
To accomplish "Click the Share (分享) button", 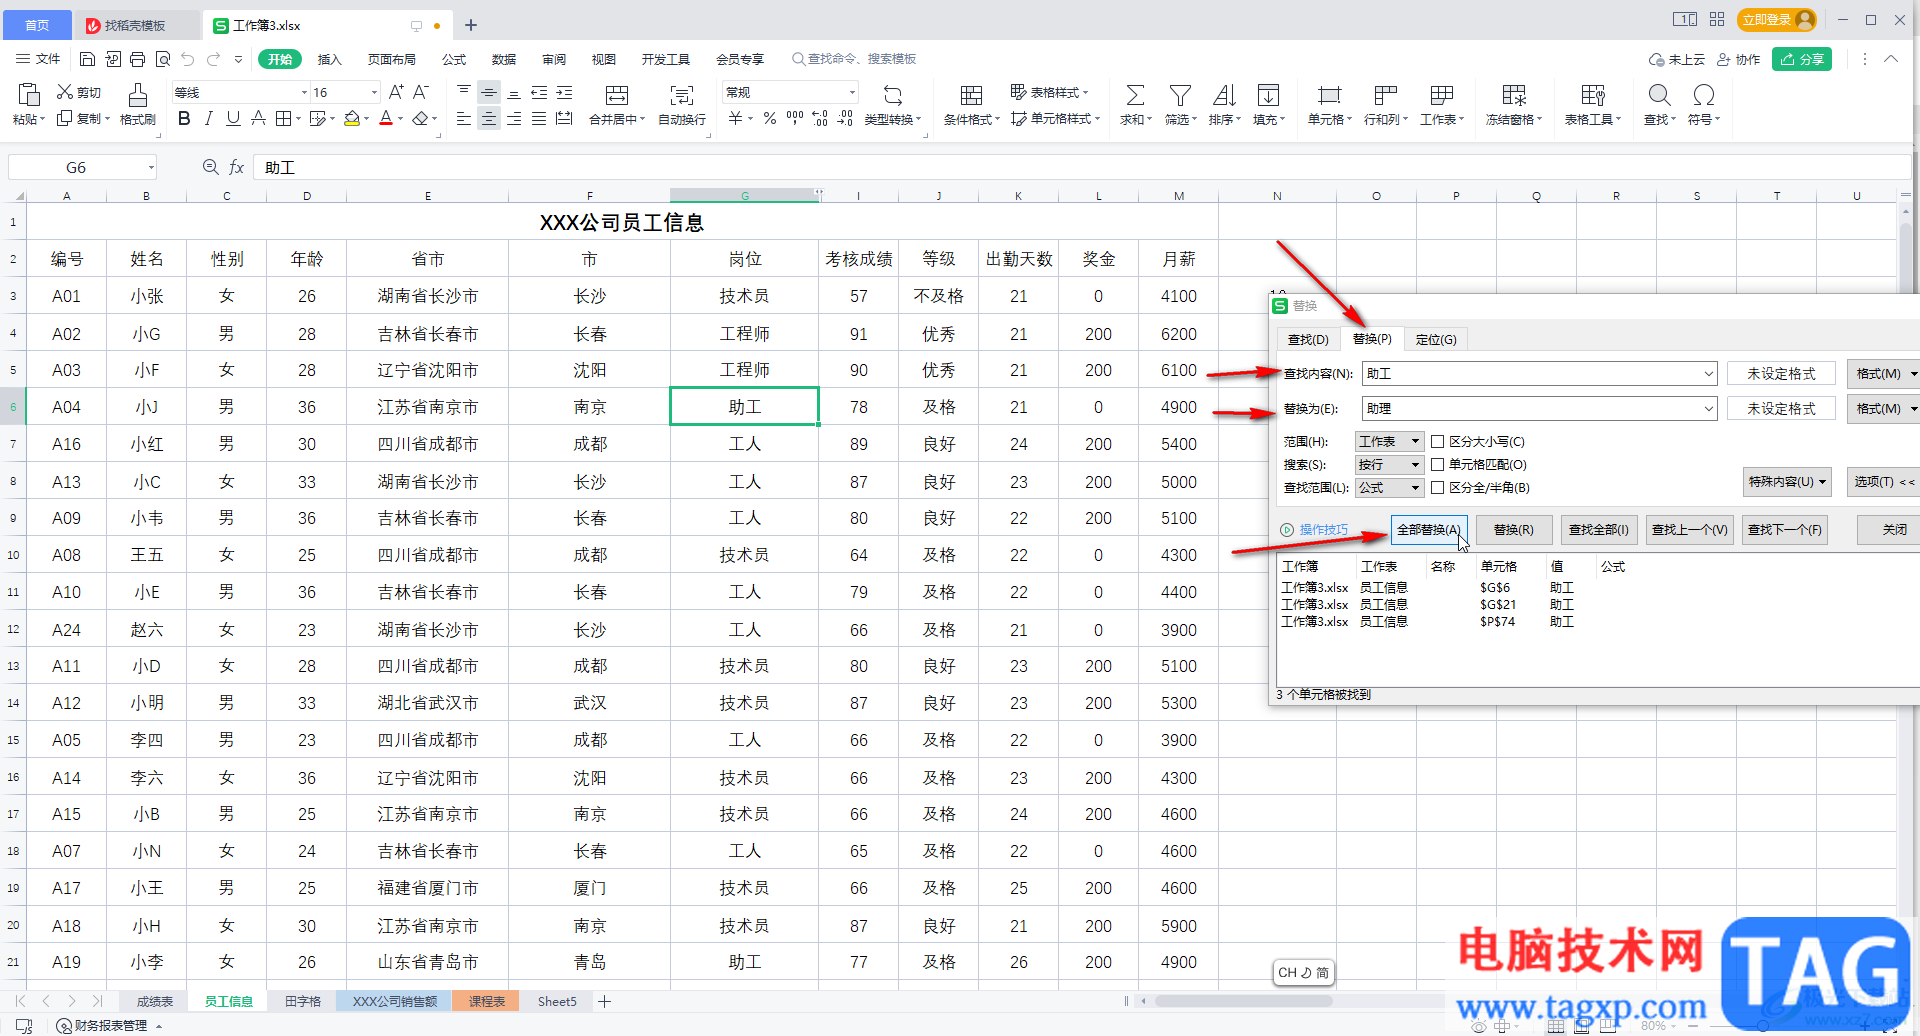I will [1802, 59].
